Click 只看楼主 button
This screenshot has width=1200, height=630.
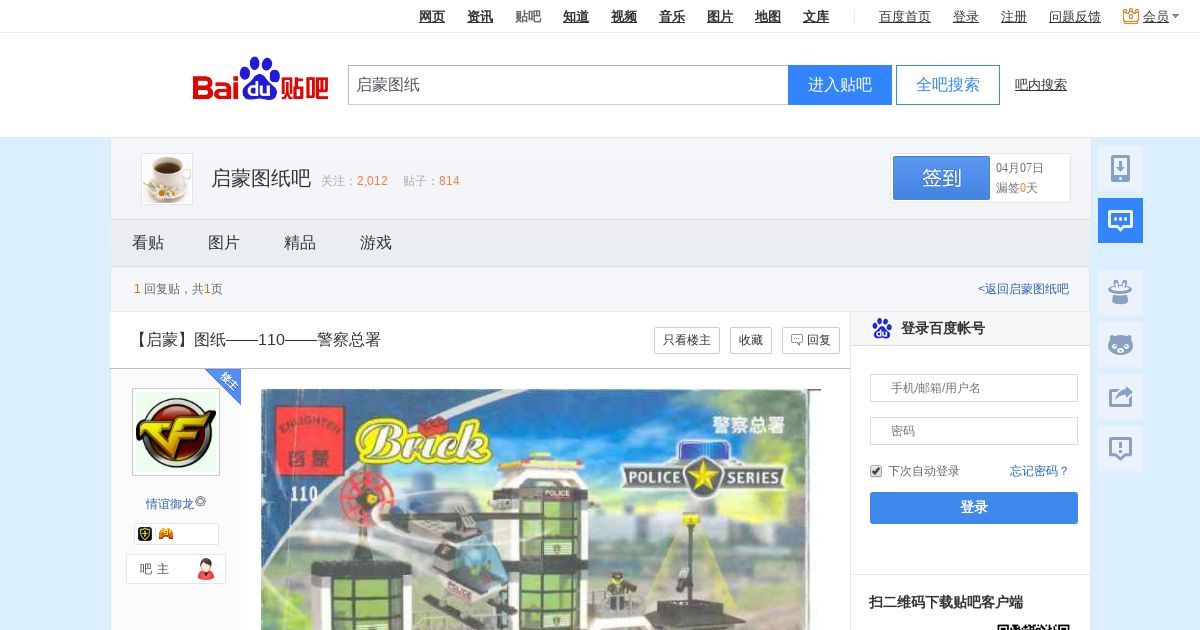687,340
